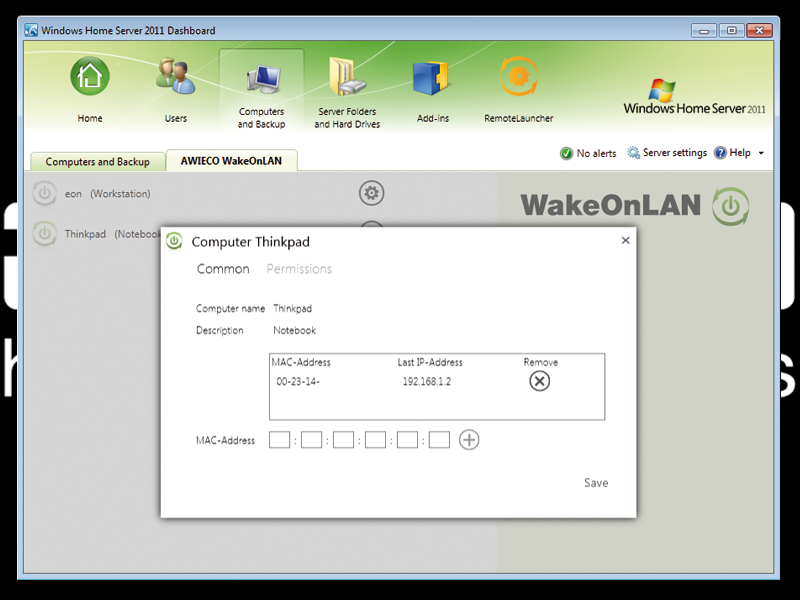
Task: Click the Dashboard window title icon
Action: pos(31,30)
